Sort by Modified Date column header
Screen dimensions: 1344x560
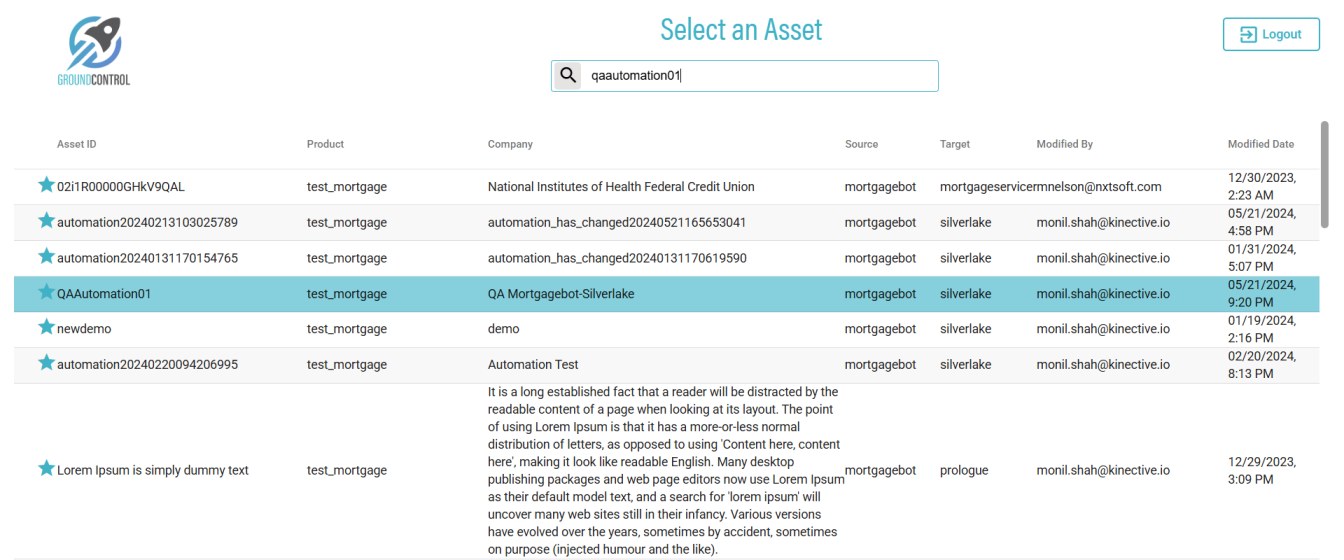1260,144
